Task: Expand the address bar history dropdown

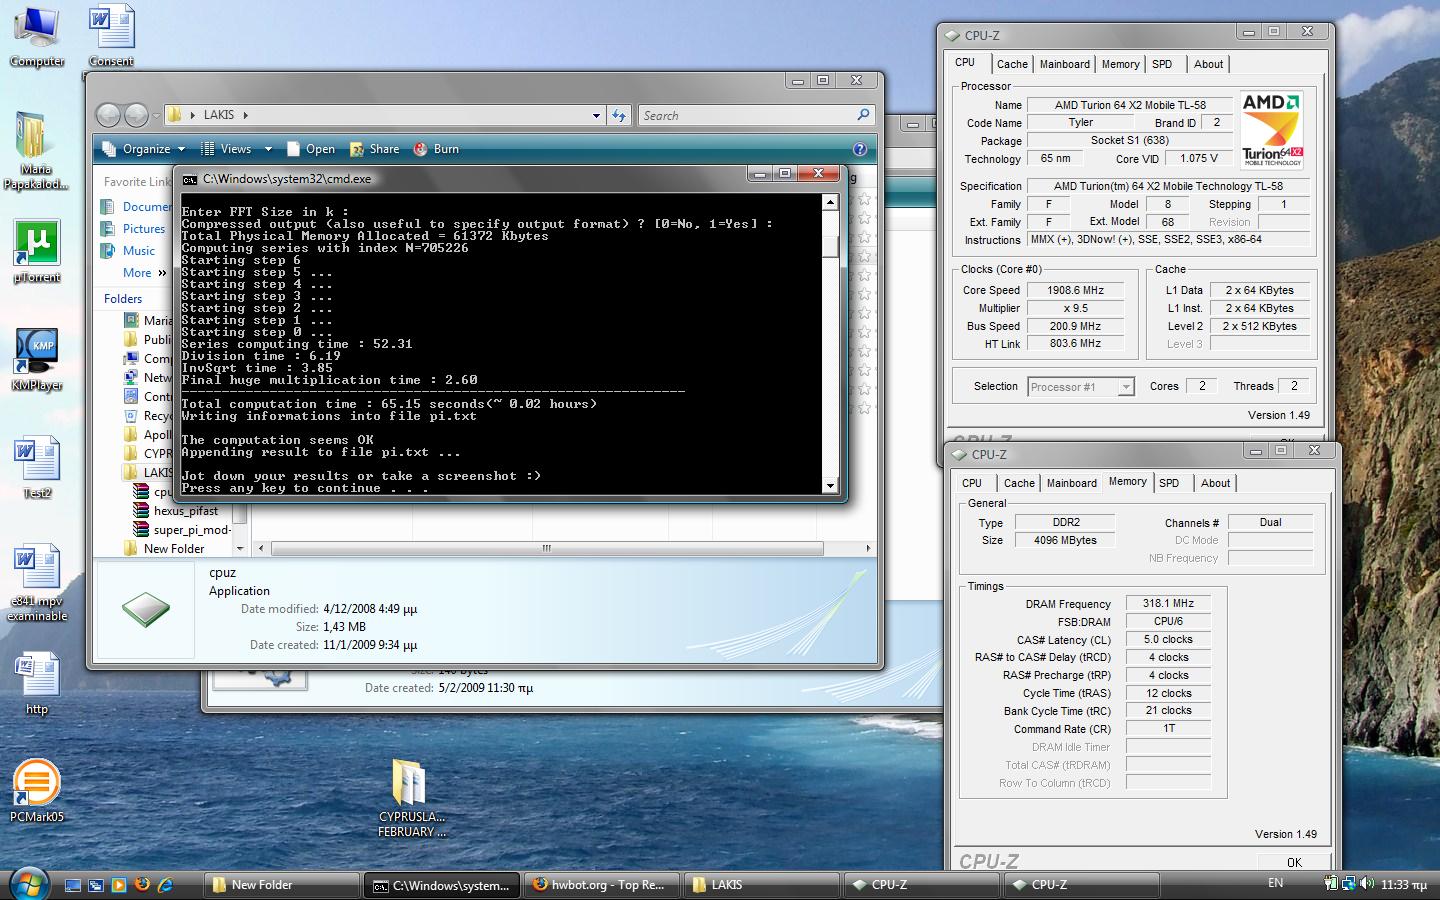Action: pos(596,115)
